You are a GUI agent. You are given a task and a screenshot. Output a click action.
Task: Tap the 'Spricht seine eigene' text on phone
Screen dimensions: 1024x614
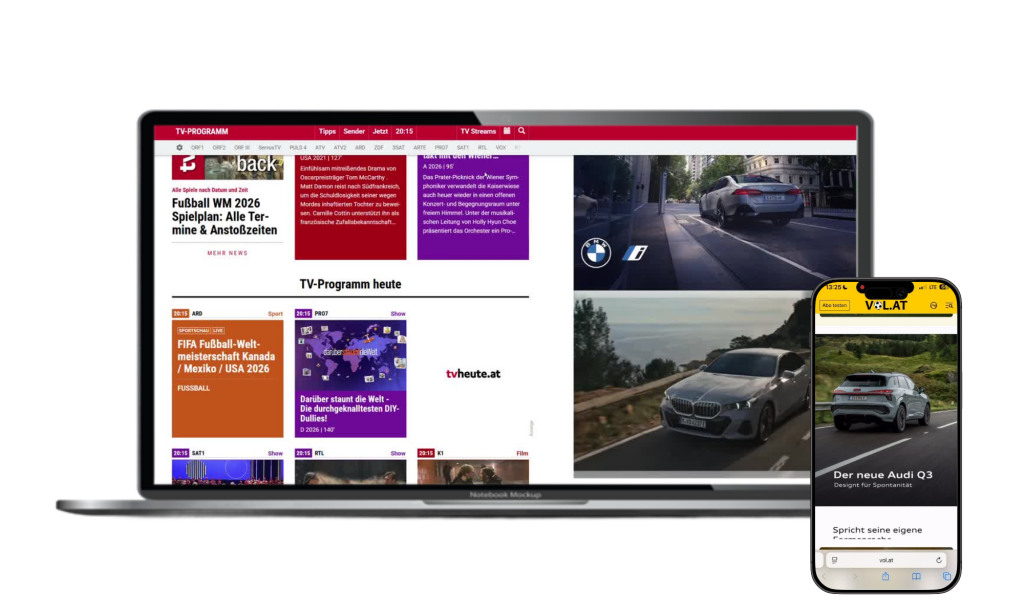(877, 530)
